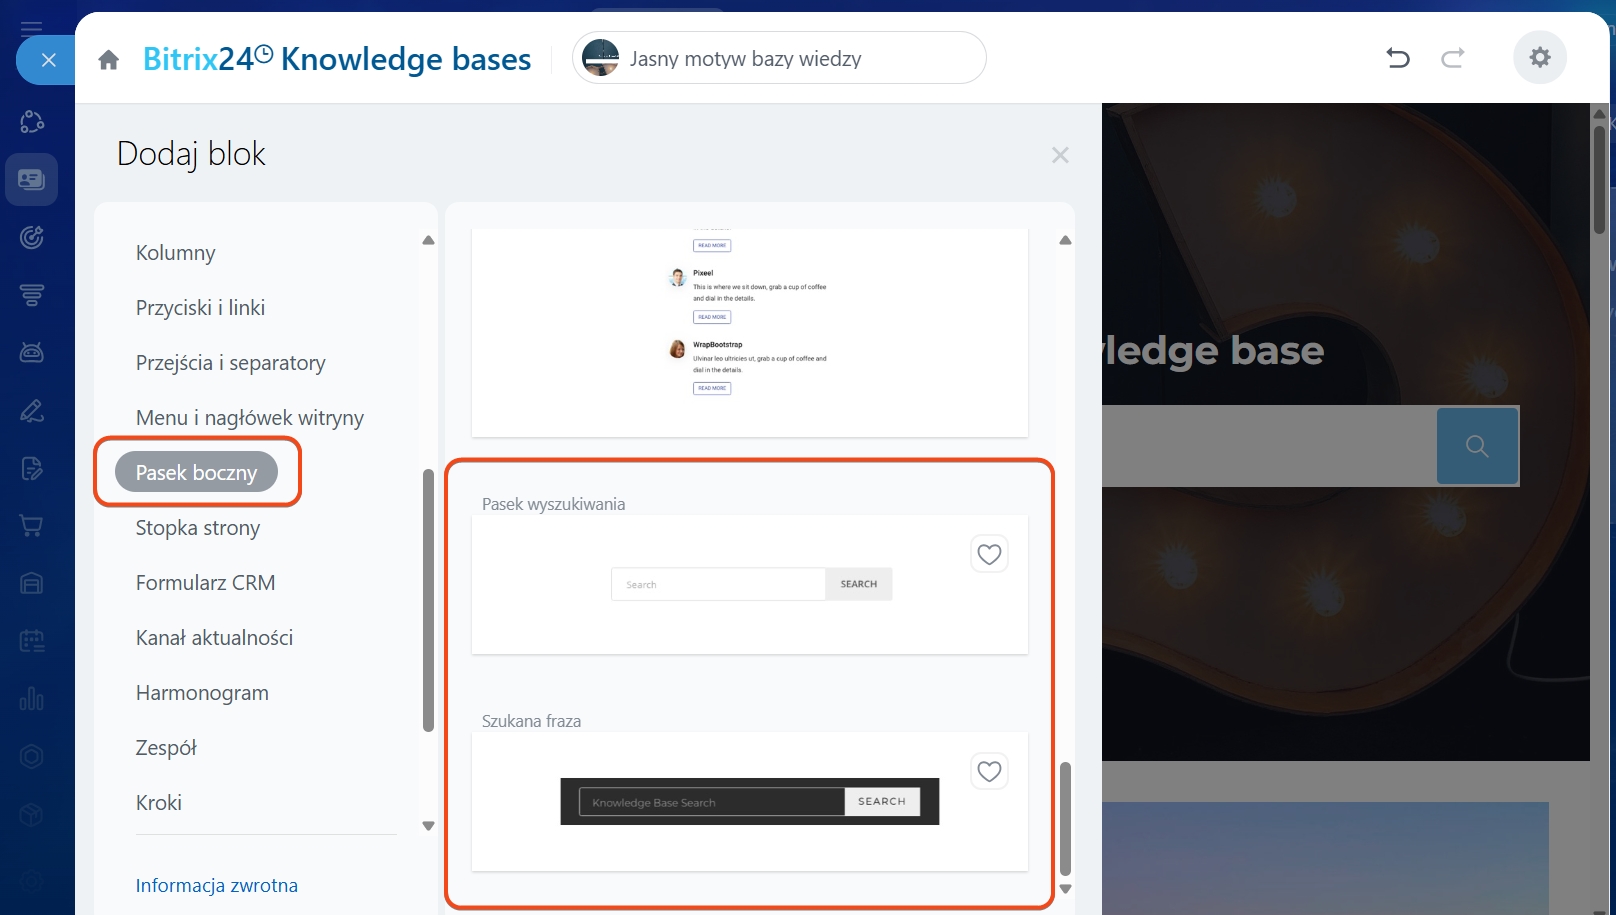Click the search input on the page preview

[1269, 446]
